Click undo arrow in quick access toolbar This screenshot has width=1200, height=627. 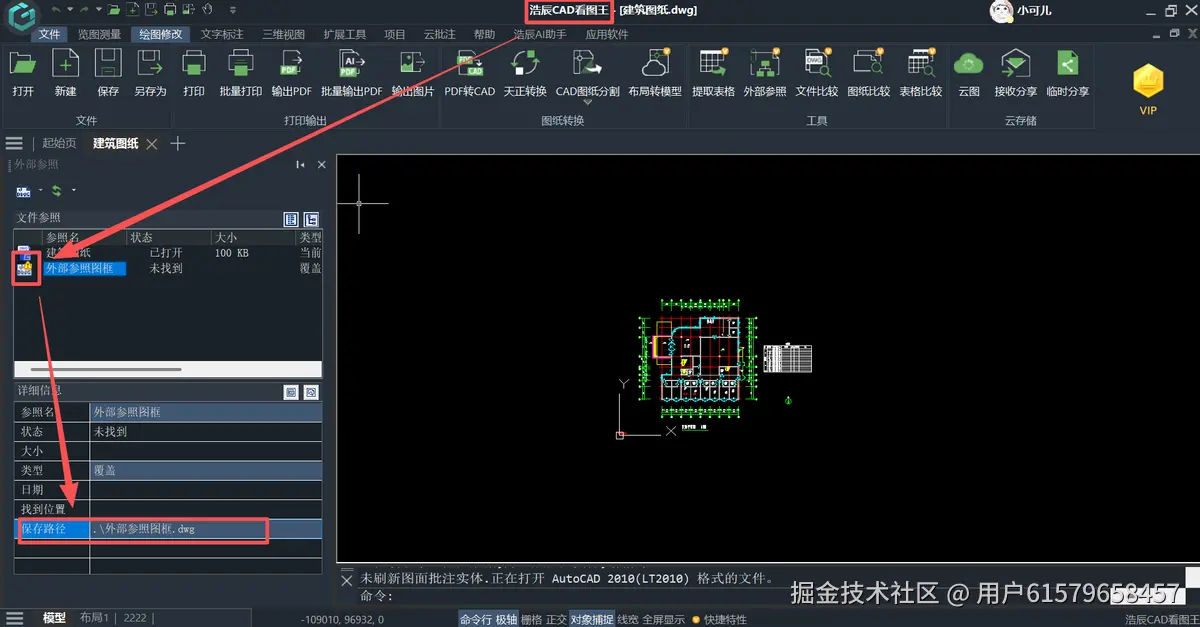[x=57, y=10]
